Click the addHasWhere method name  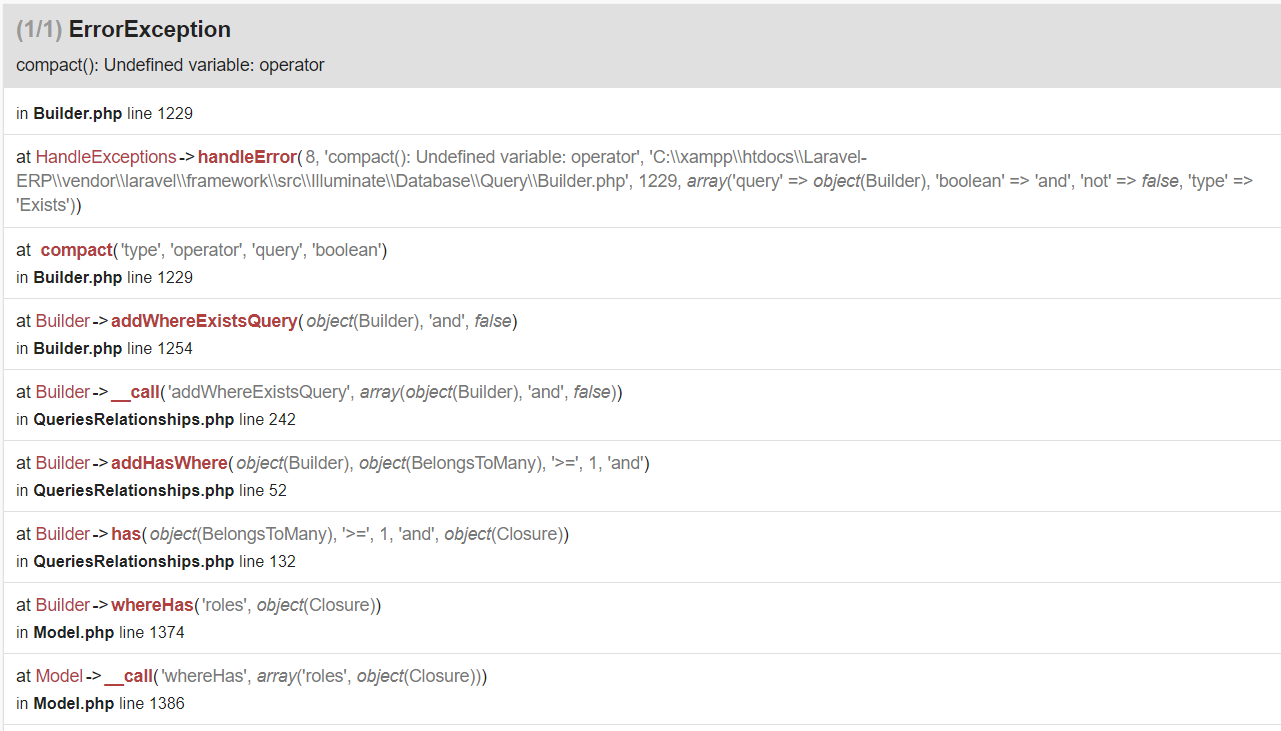[x=169, y=463]
